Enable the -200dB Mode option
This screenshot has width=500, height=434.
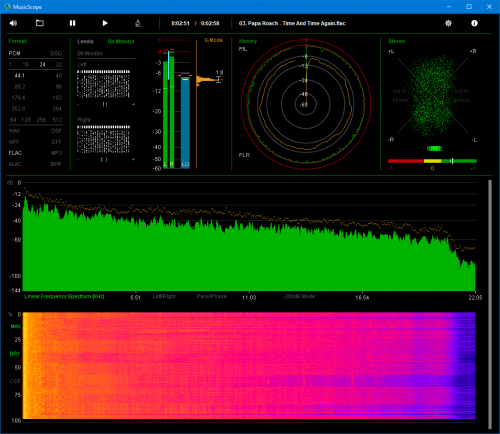pos(299,296)
